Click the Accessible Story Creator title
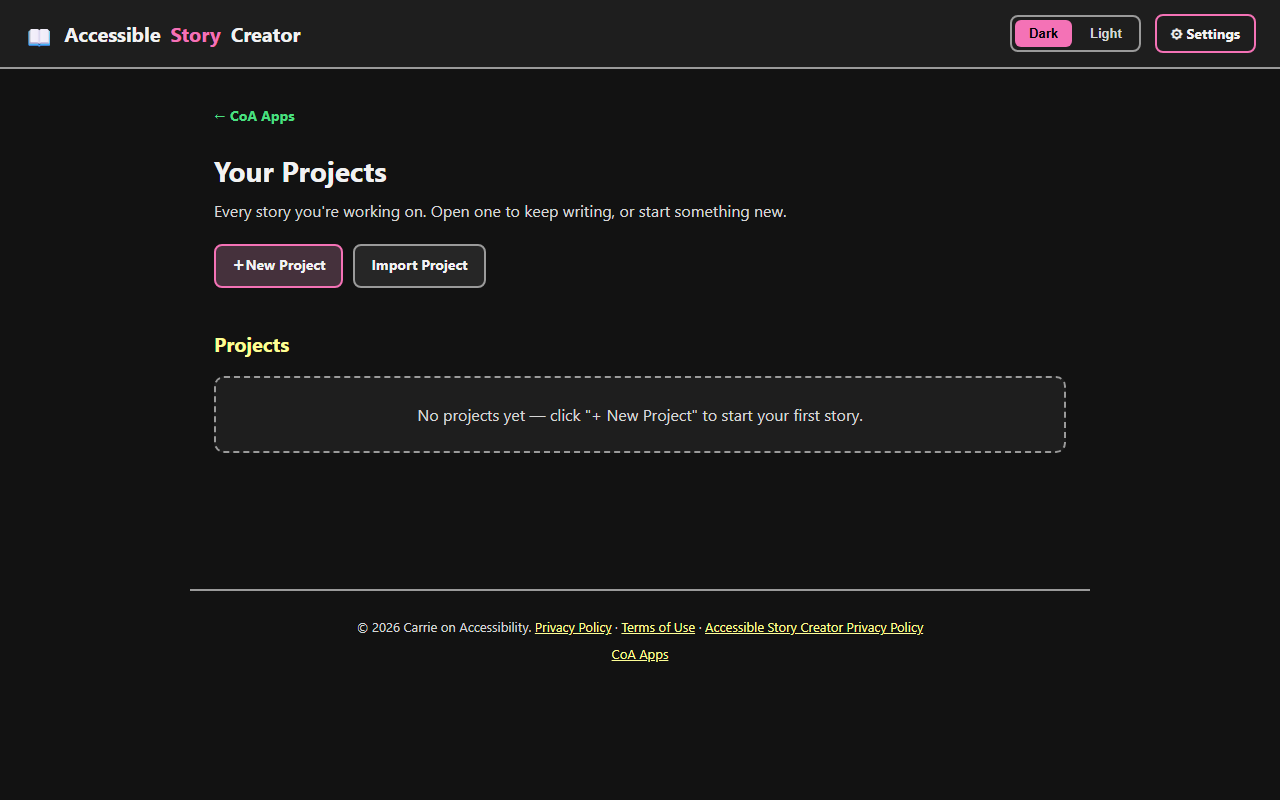This screenshot has width=1280, height=800. [182, 35]
